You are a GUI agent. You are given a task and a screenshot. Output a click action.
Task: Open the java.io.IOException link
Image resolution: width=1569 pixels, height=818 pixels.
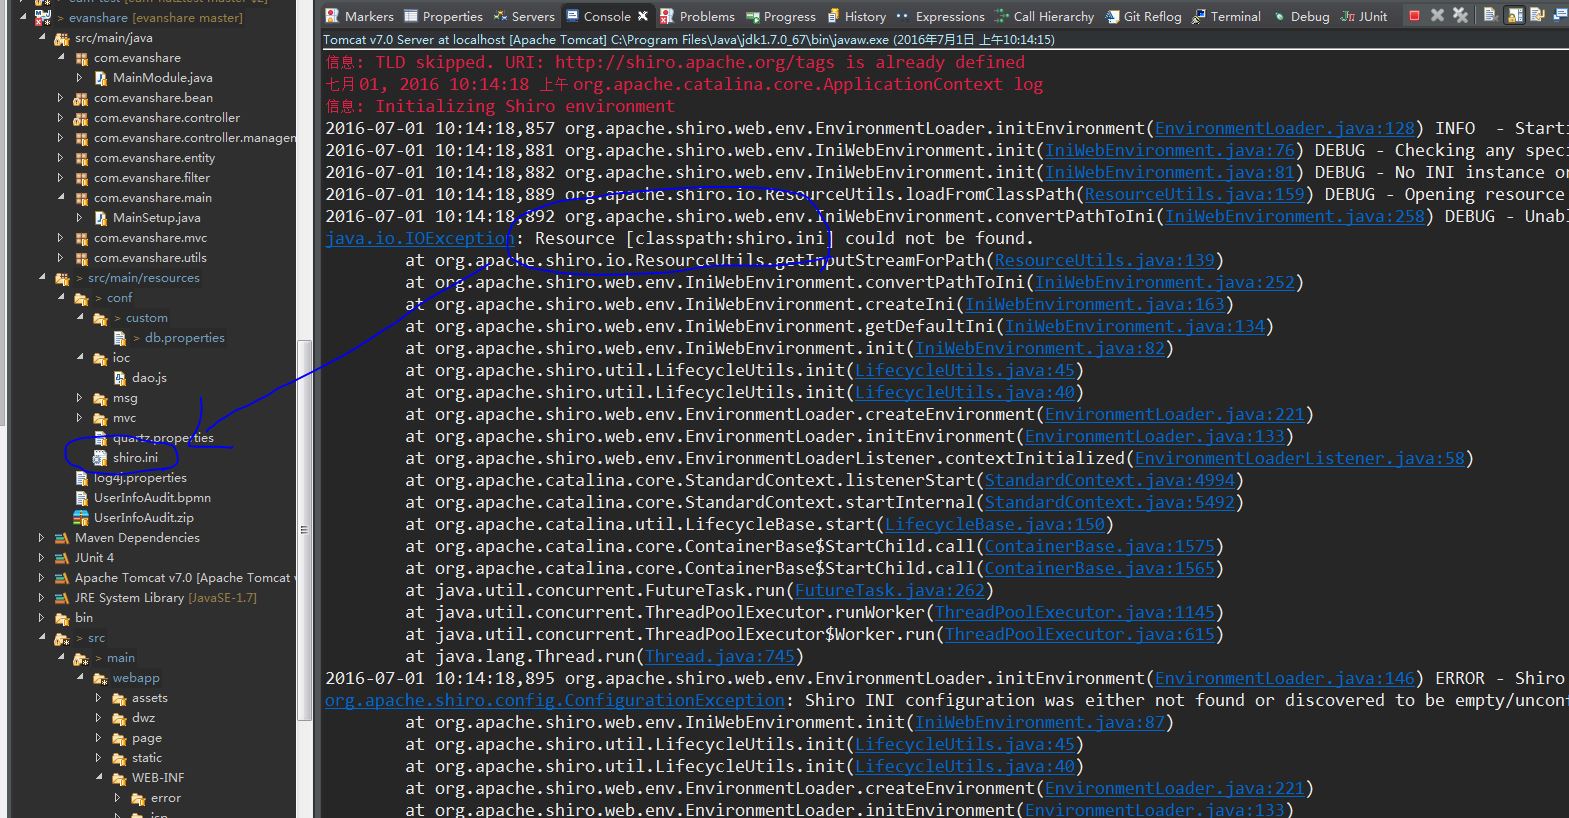point(420,238)
